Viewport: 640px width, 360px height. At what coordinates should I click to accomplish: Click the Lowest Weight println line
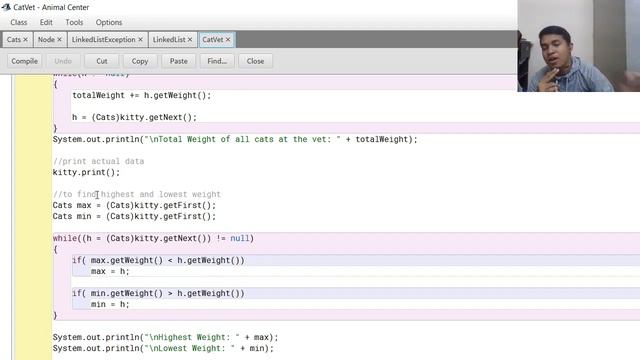coord(163,349)
